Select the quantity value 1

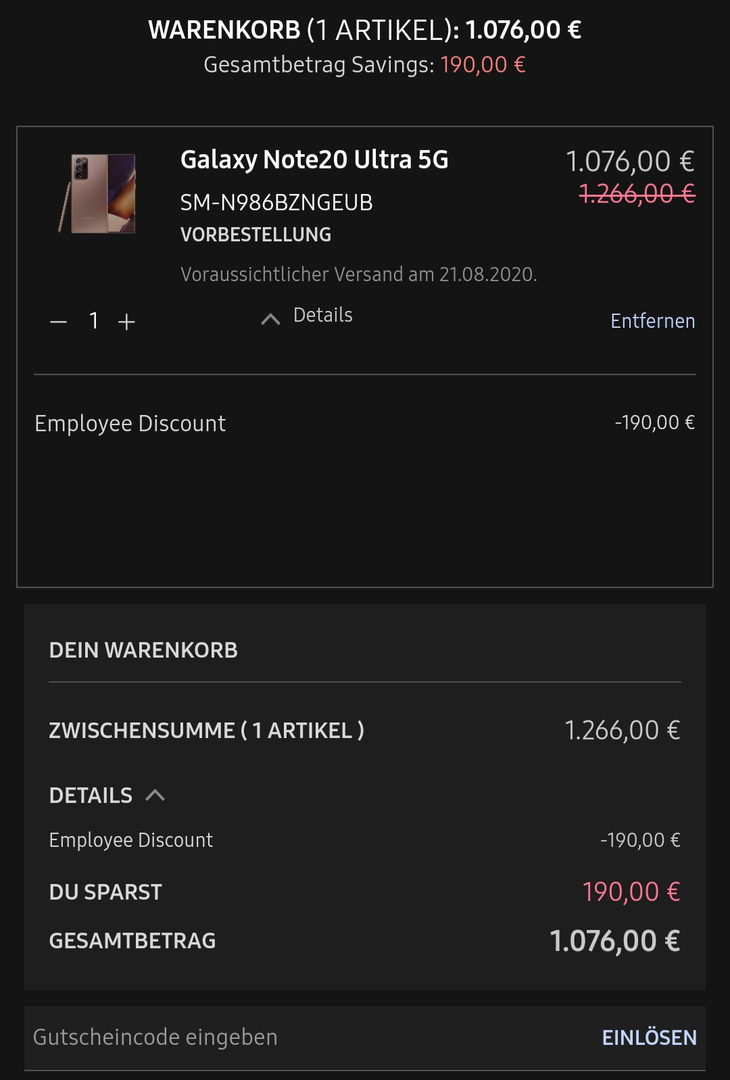point(93,321)
